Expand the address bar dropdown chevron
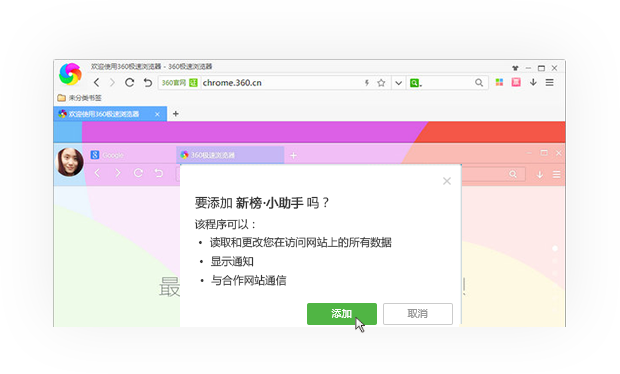620x374 pixels. pos(398,83)
